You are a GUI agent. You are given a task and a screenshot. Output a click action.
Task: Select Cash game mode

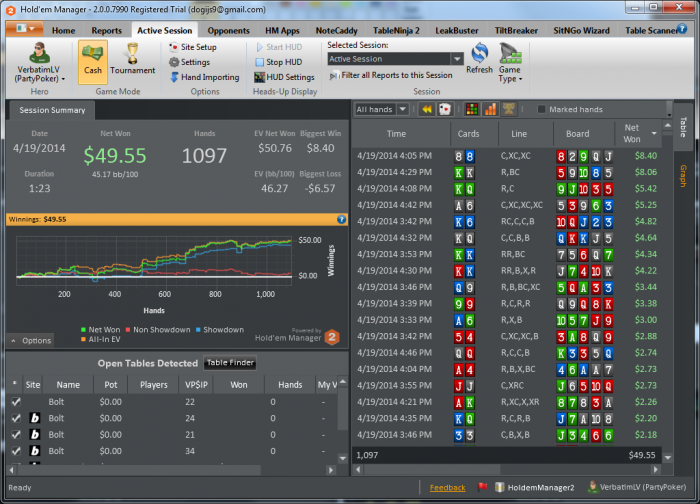coord(93,62)
